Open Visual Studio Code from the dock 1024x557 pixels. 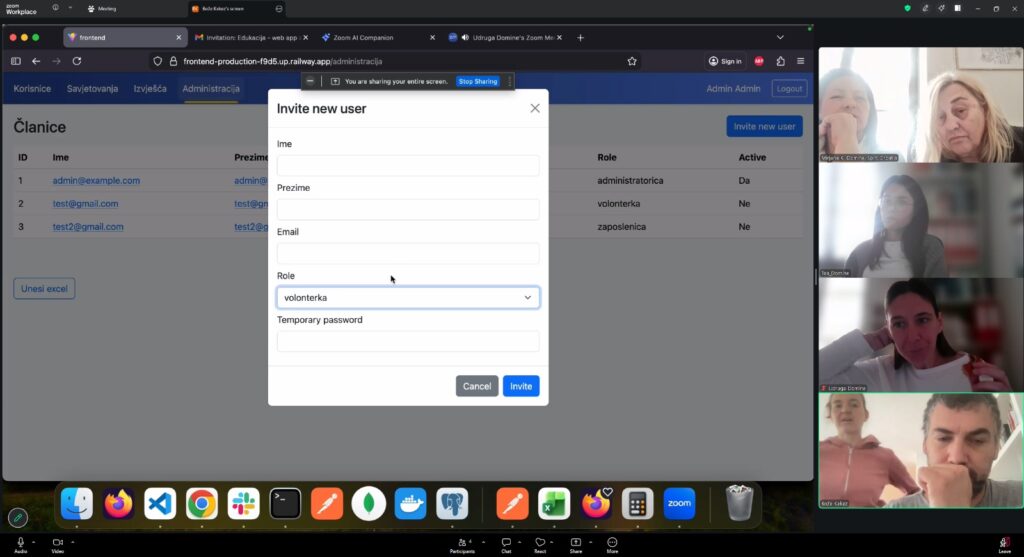click(x=160, y=503)
